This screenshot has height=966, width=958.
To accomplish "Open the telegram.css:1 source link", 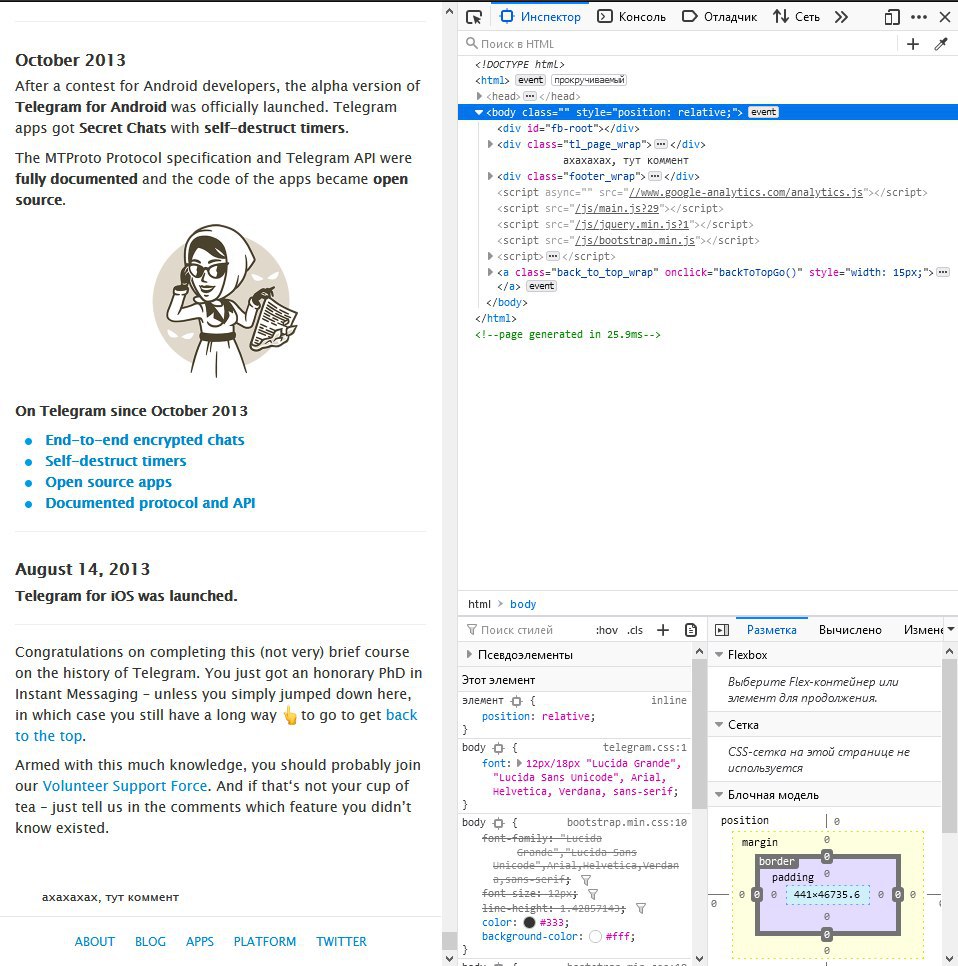I will click(x=644, y=747).
